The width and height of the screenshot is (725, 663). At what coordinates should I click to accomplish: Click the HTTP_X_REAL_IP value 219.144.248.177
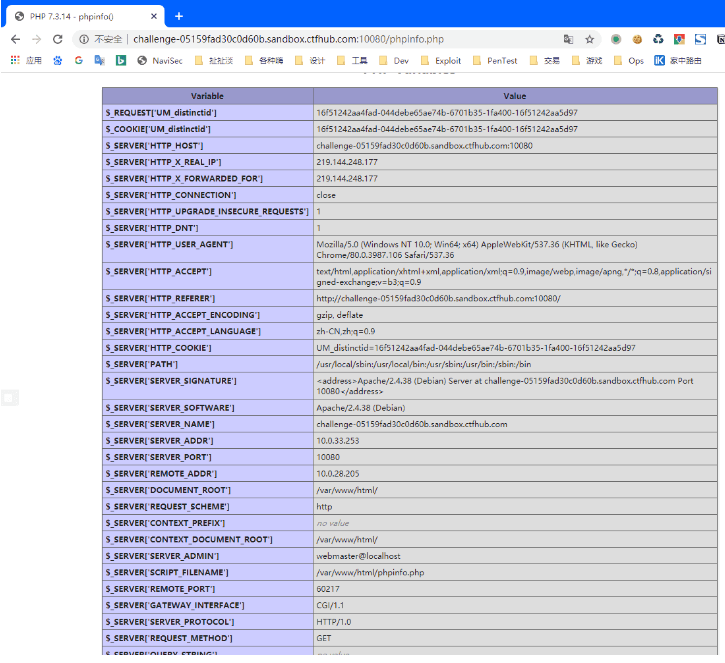(x=347, y=162)
